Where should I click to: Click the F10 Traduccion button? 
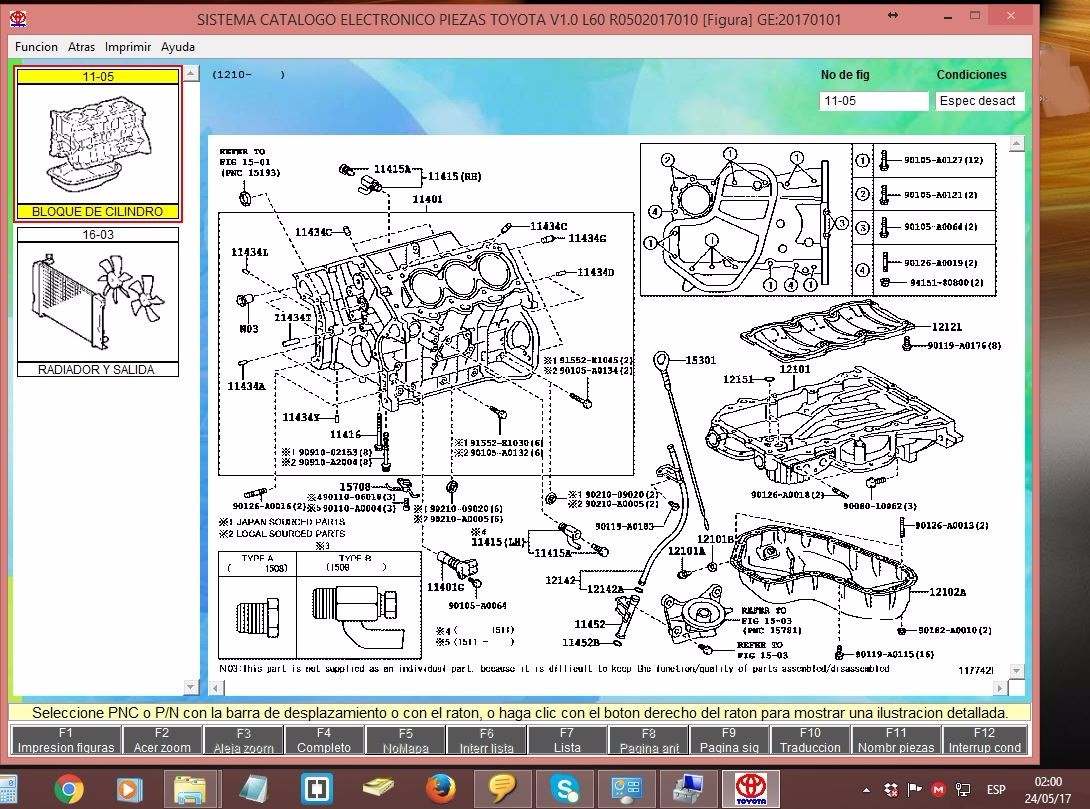[x=810, y=740]
